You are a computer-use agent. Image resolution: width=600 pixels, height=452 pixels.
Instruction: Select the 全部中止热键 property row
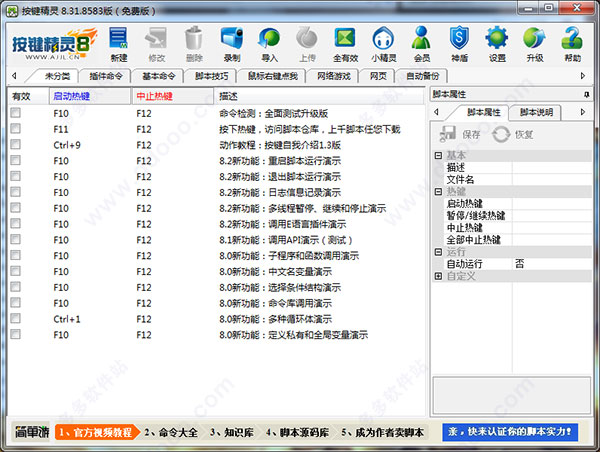coord(517,240)
